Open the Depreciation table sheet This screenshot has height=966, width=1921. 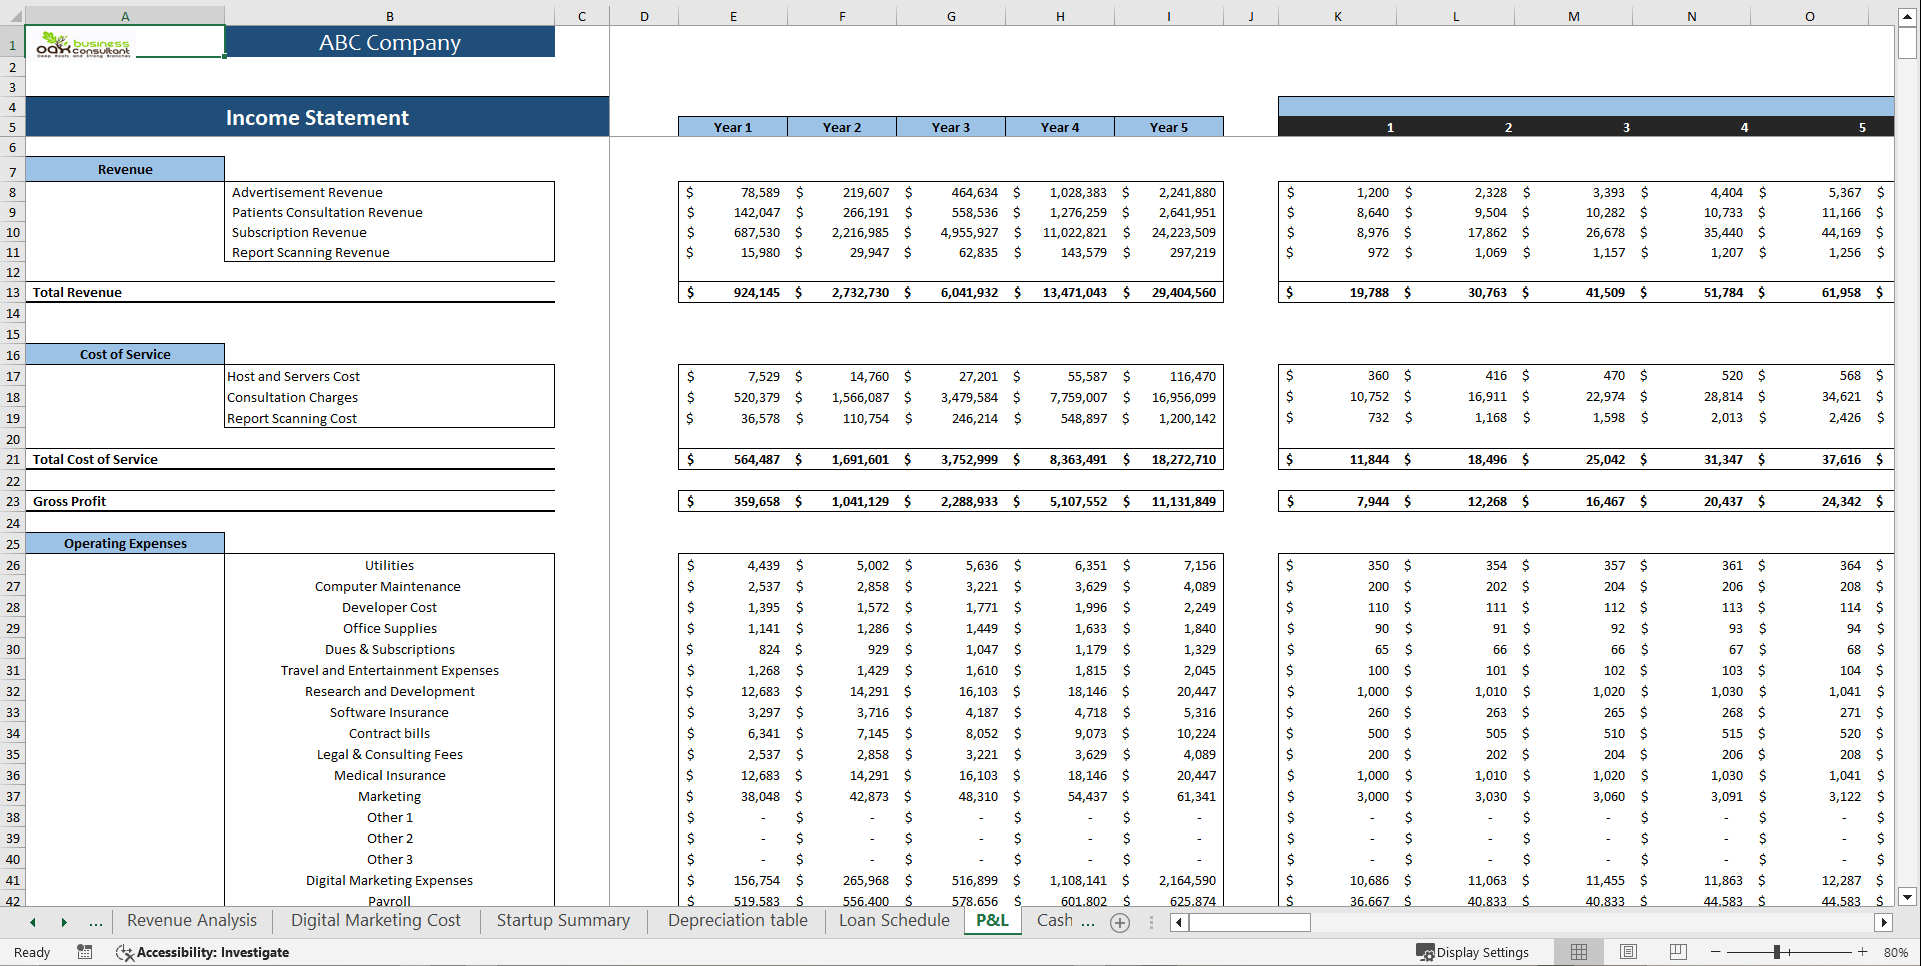click(x=736, y=920)
